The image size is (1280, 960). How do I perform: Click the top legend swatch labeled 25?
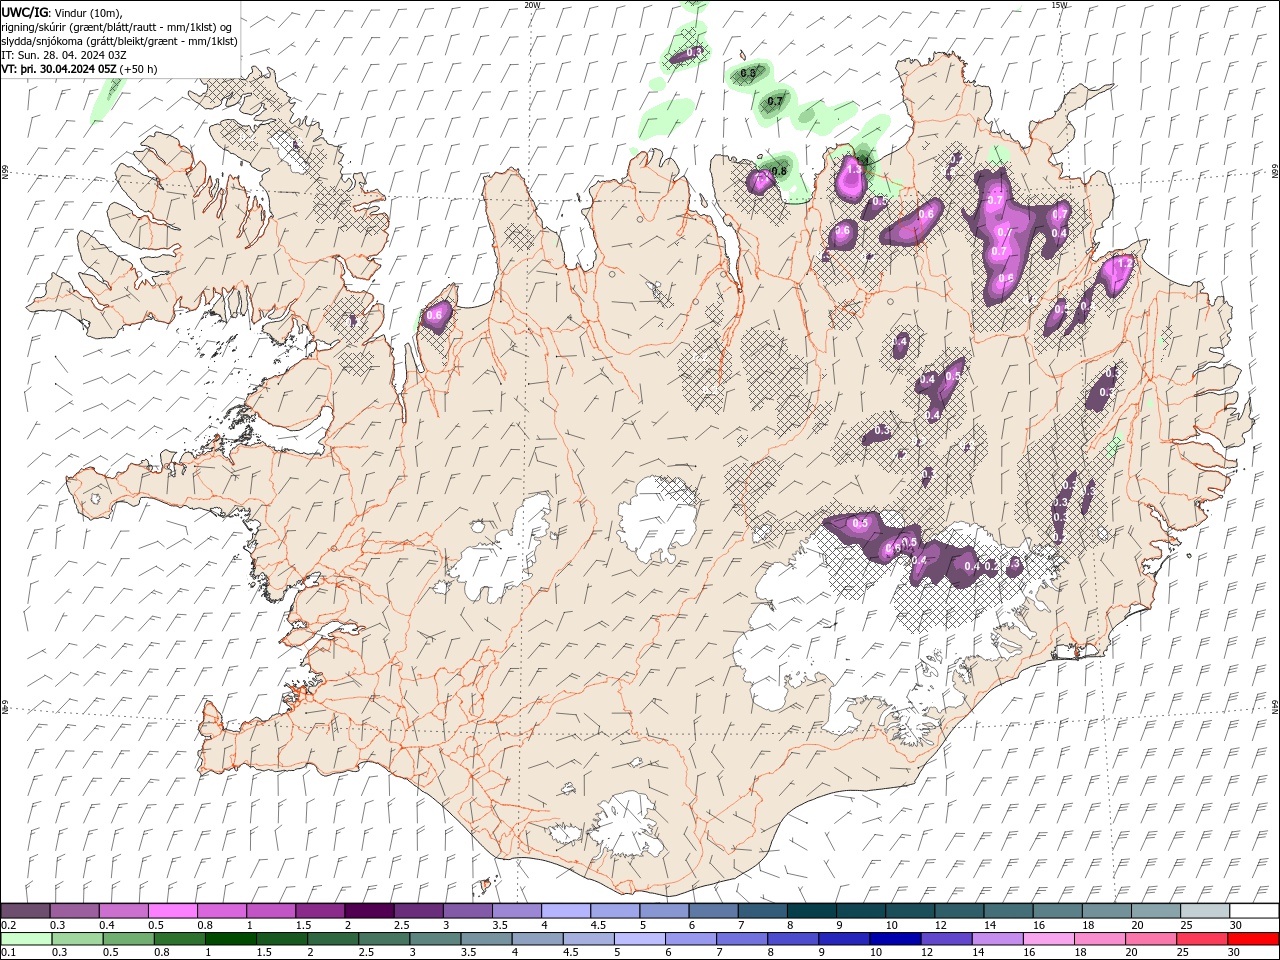pyautogui.click(x=1205, y=911)
